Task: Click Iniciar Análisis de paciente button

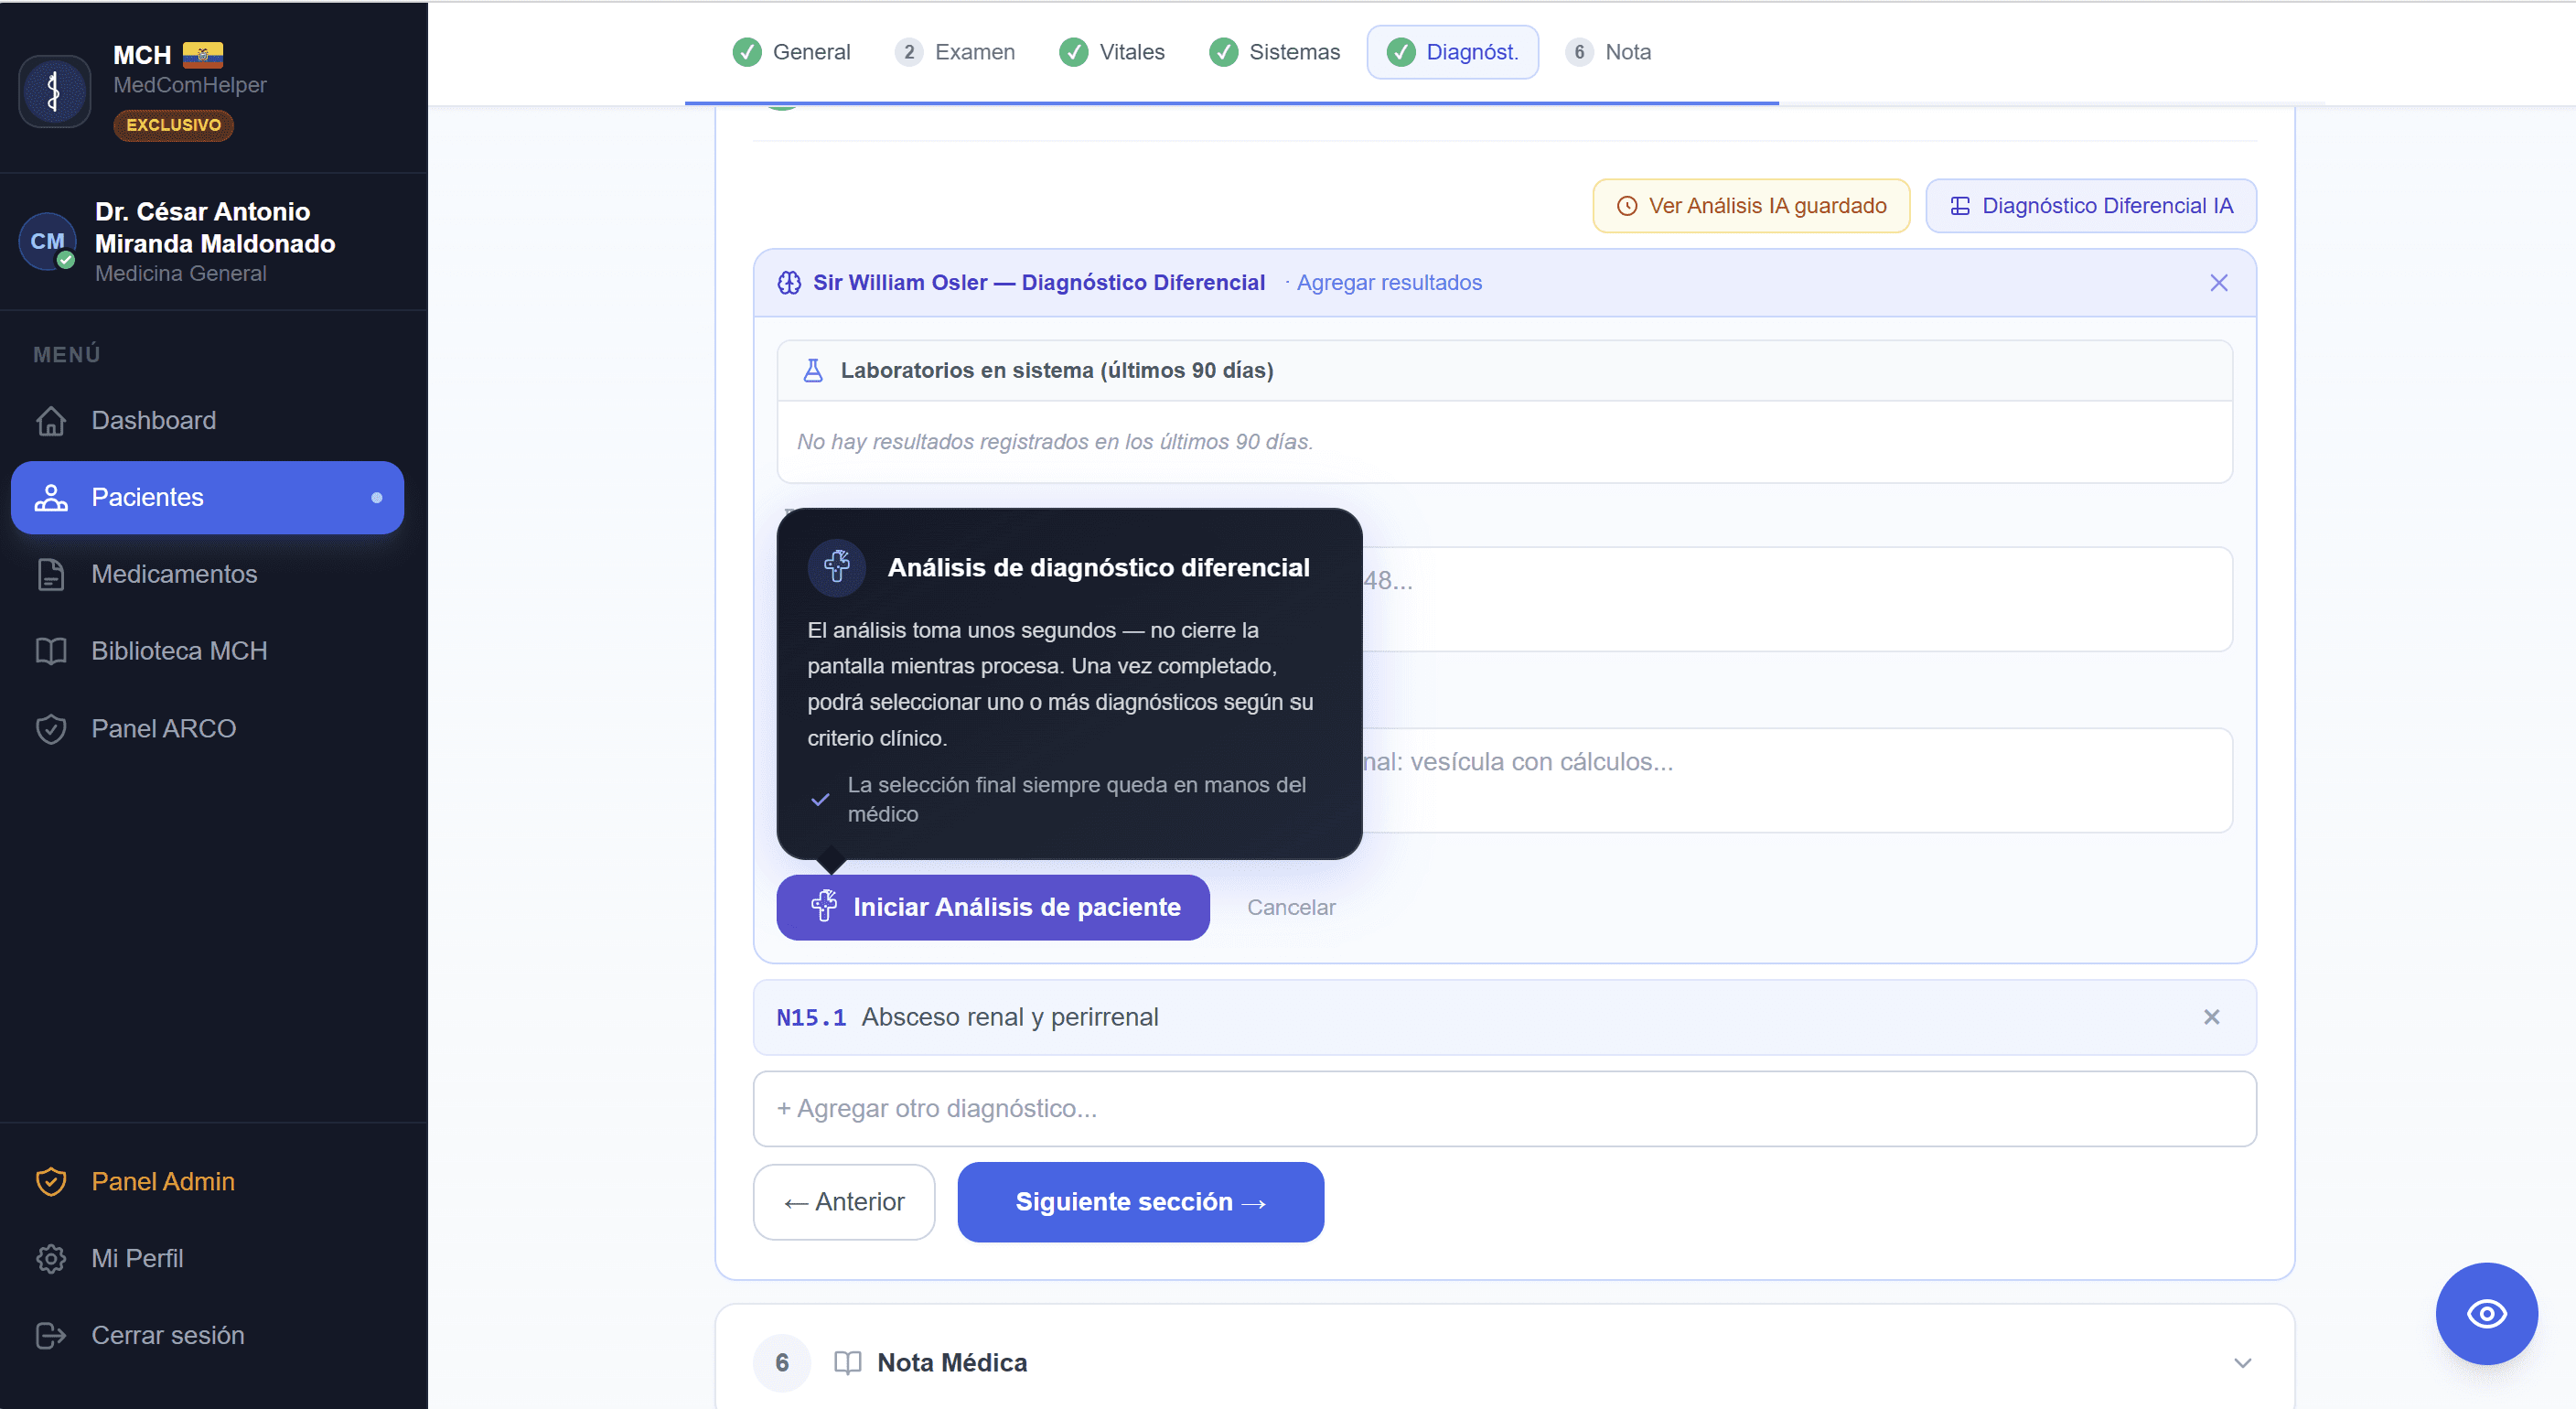Action: (993, 907)
